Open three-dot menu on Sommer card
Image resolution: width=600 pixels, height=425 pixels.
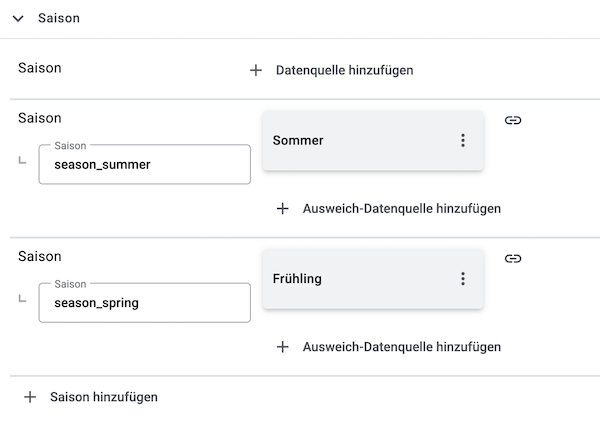[463, 141]
